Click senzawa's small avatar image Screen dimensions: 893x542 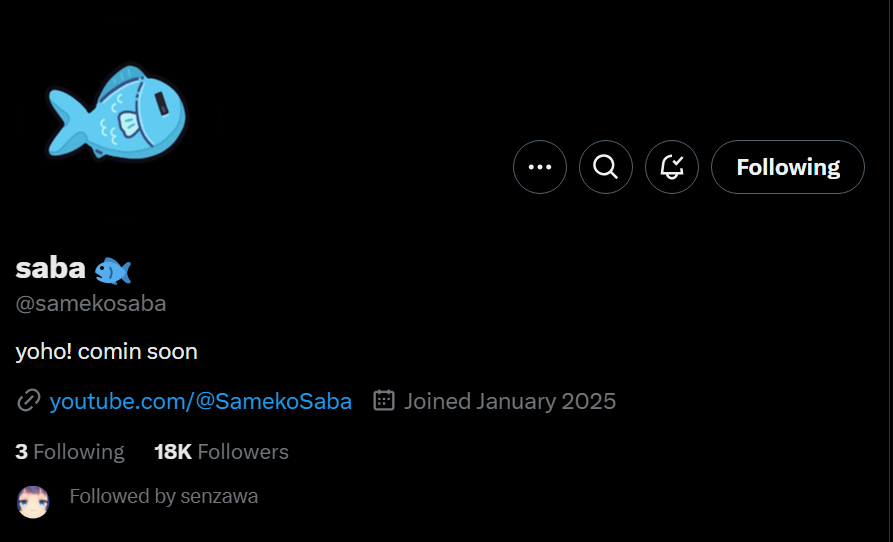(34, 500)
